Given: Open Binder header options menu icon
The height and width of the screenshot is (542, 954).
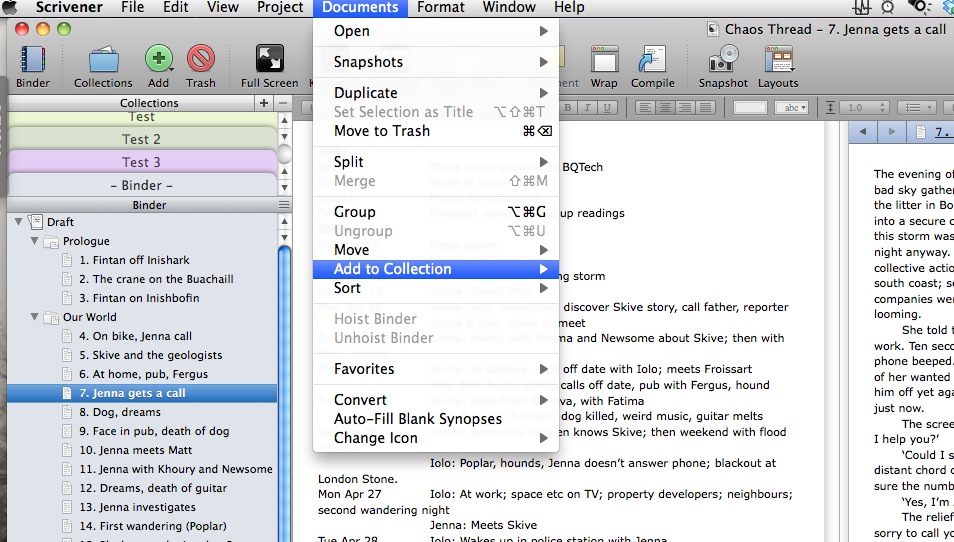Looking at the screenshot, I should pyautogui.click(x=284, y=205).
